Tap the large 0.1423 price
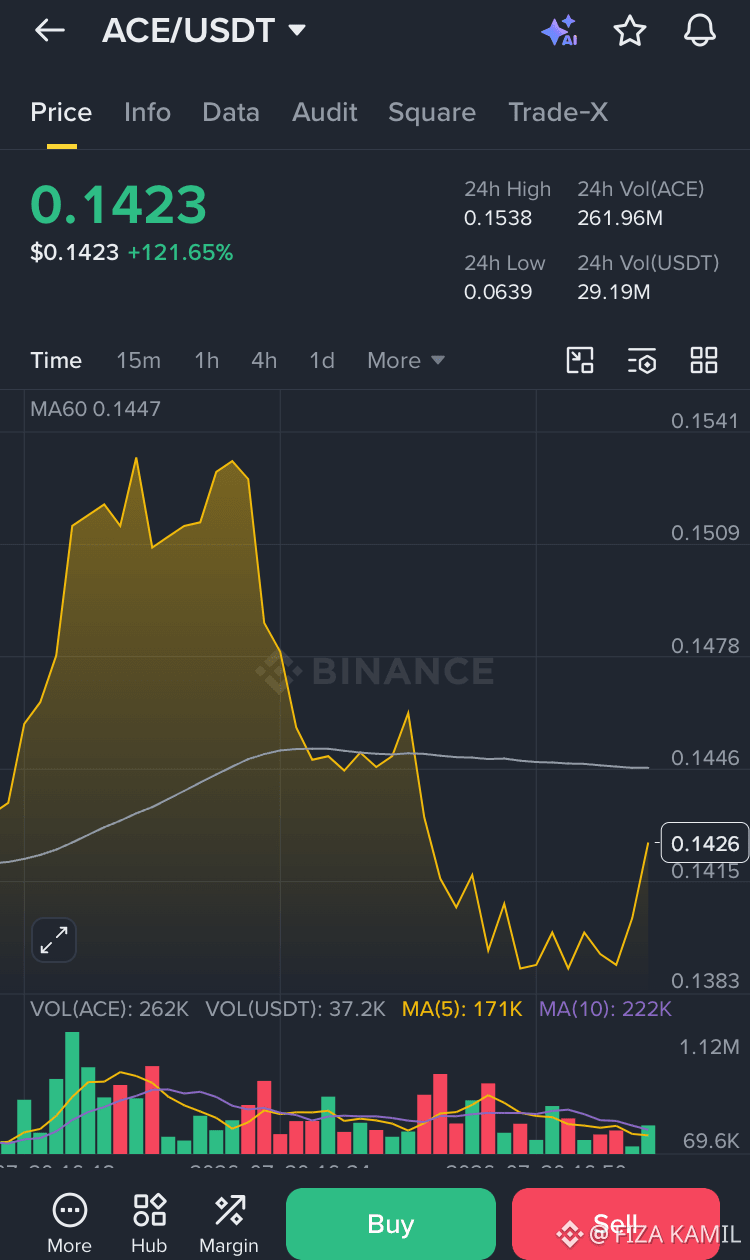This screenshot has width=750, height=1260. tap(118, 205)
